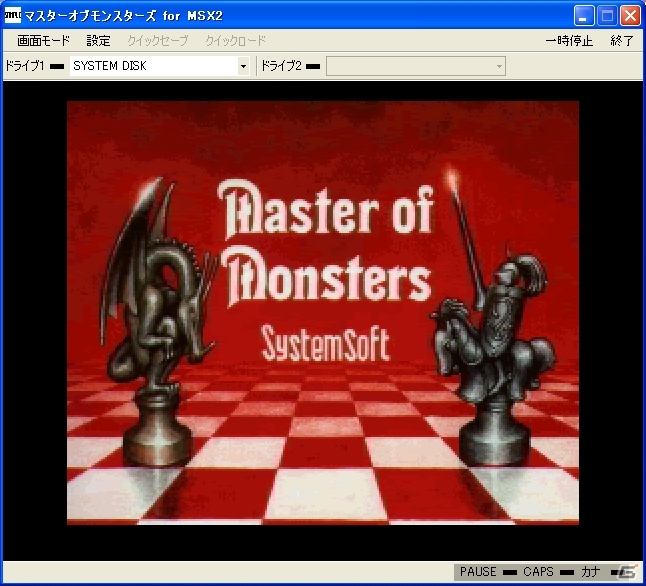The image size is (646, 586).
Task: Open the 設定 menu
Action: click(x=98, y=40)
